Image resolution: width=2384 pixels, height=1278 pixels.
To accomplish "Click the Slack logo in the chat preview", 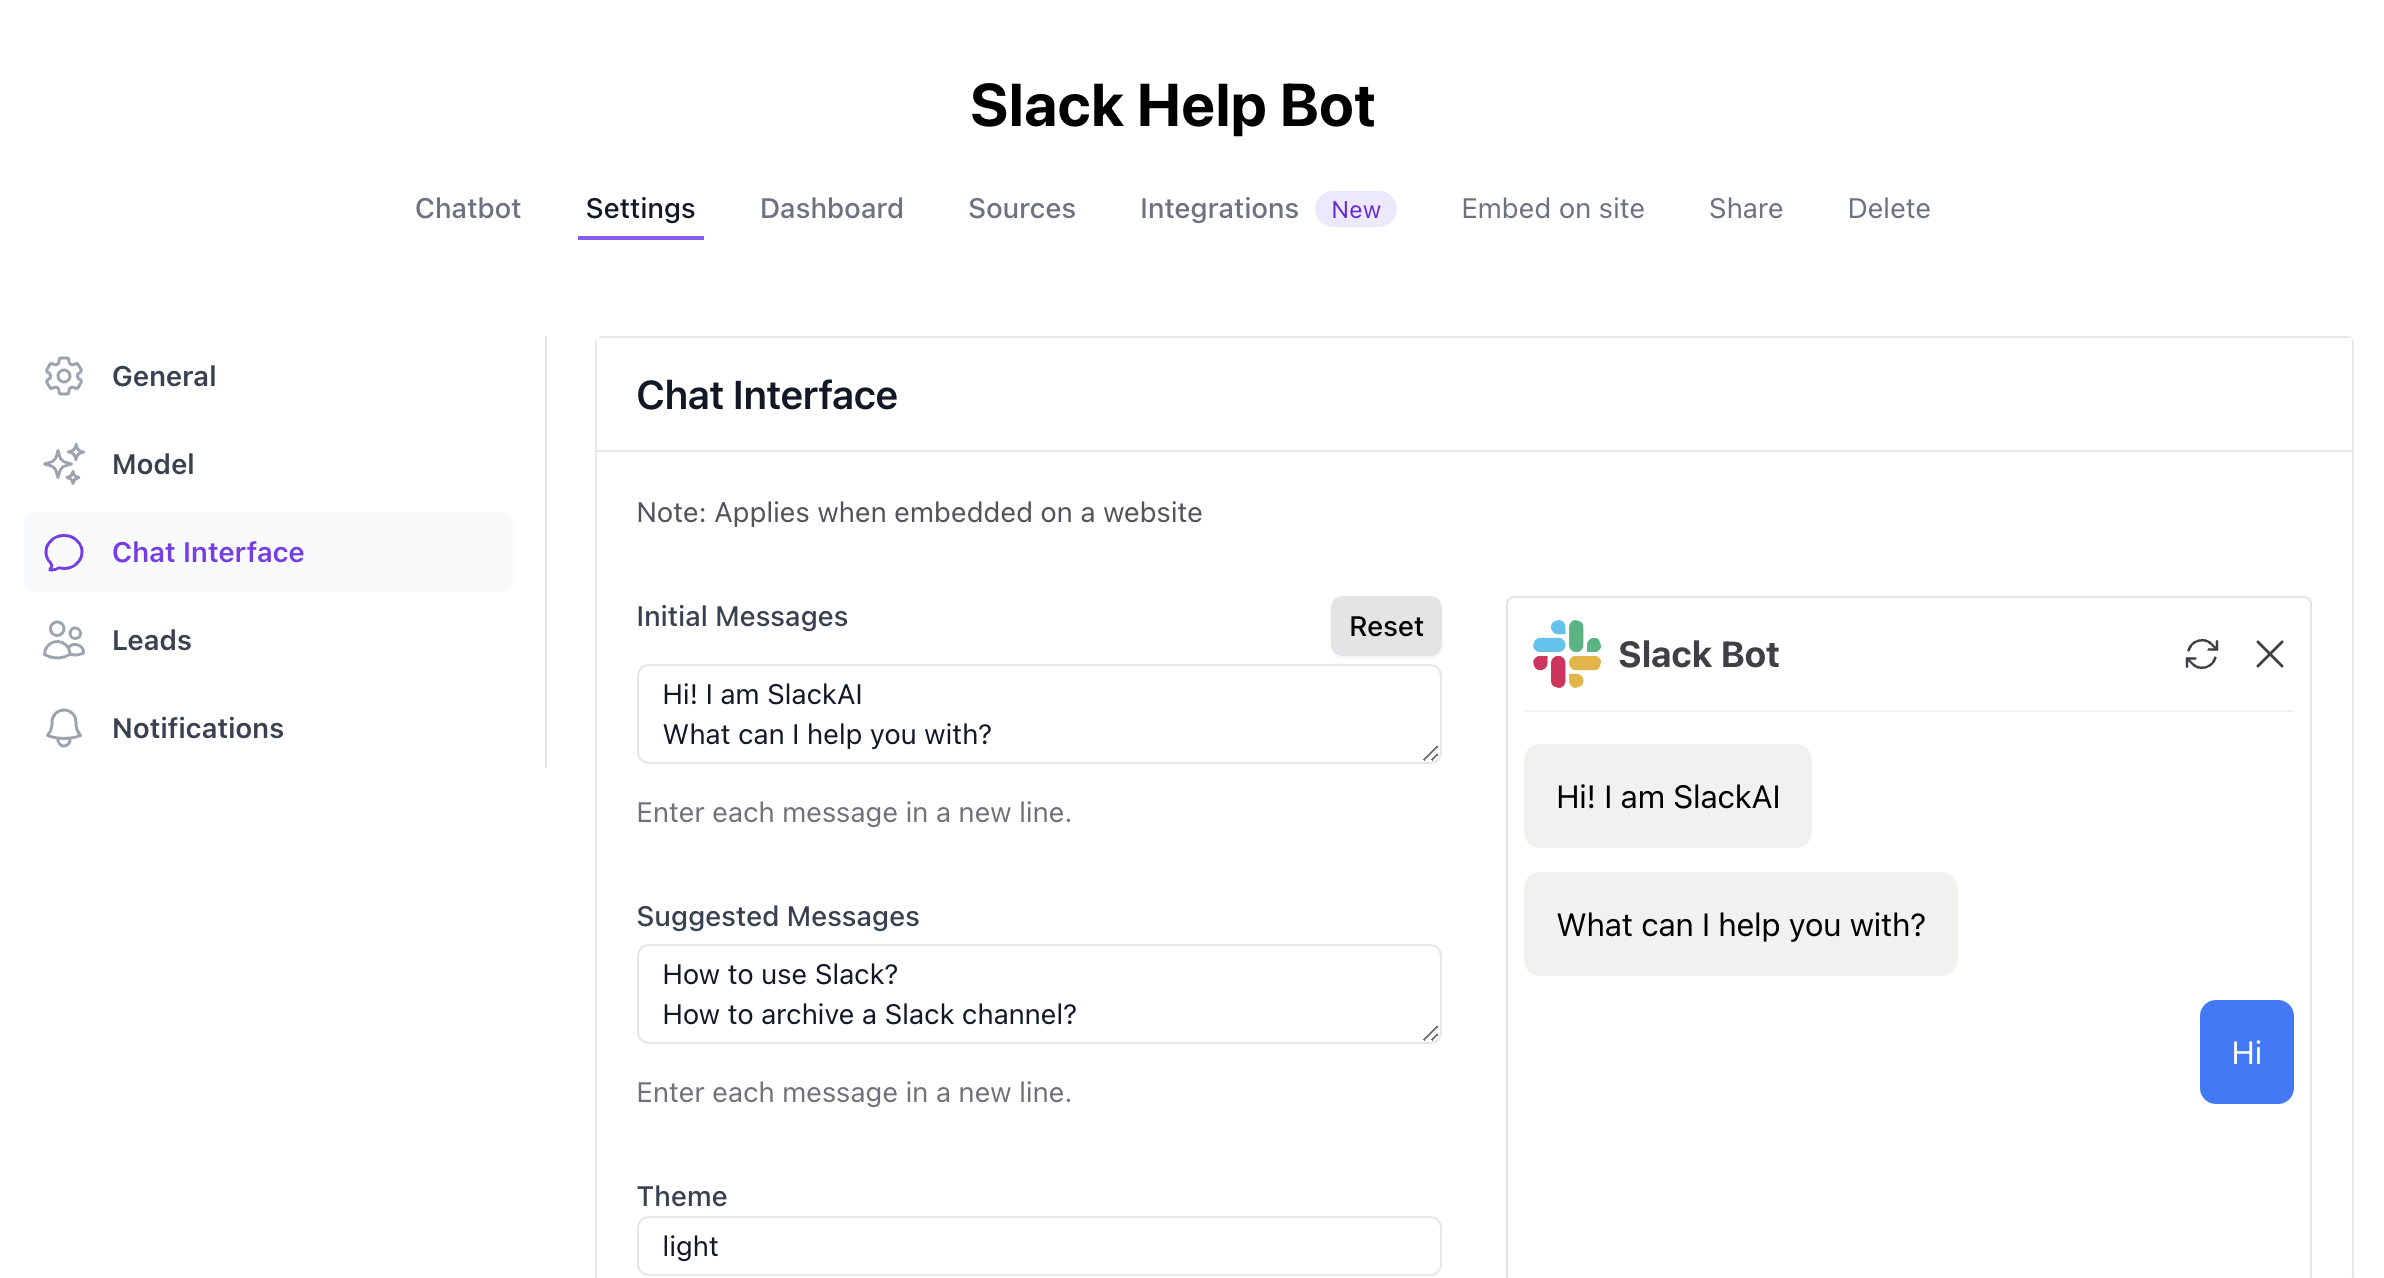I will [x=1566, y=654].
